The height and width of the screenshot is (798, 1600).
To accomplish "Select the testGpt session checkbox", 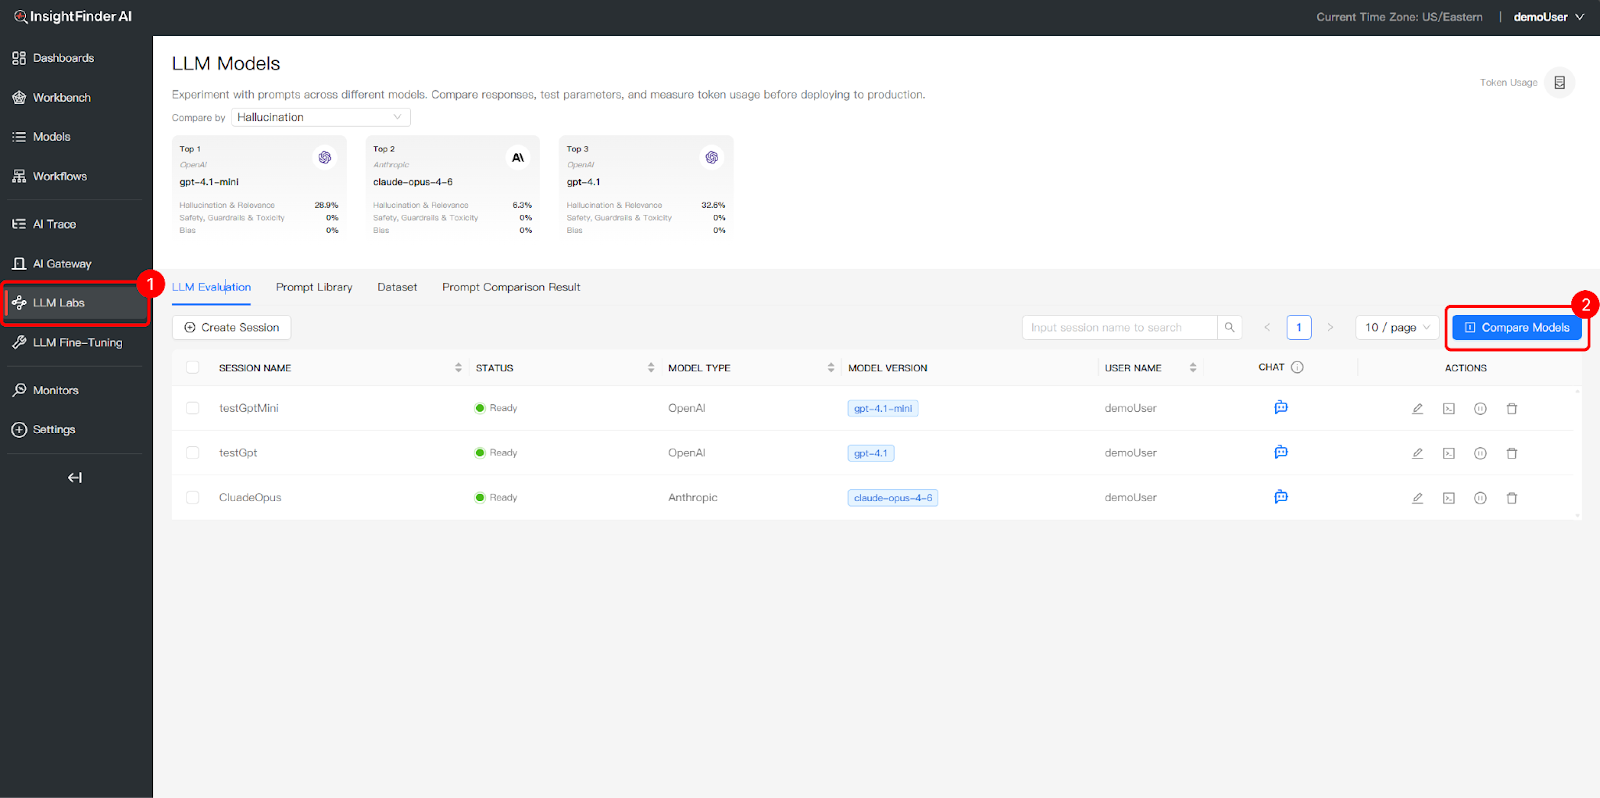I will [193, 453].
